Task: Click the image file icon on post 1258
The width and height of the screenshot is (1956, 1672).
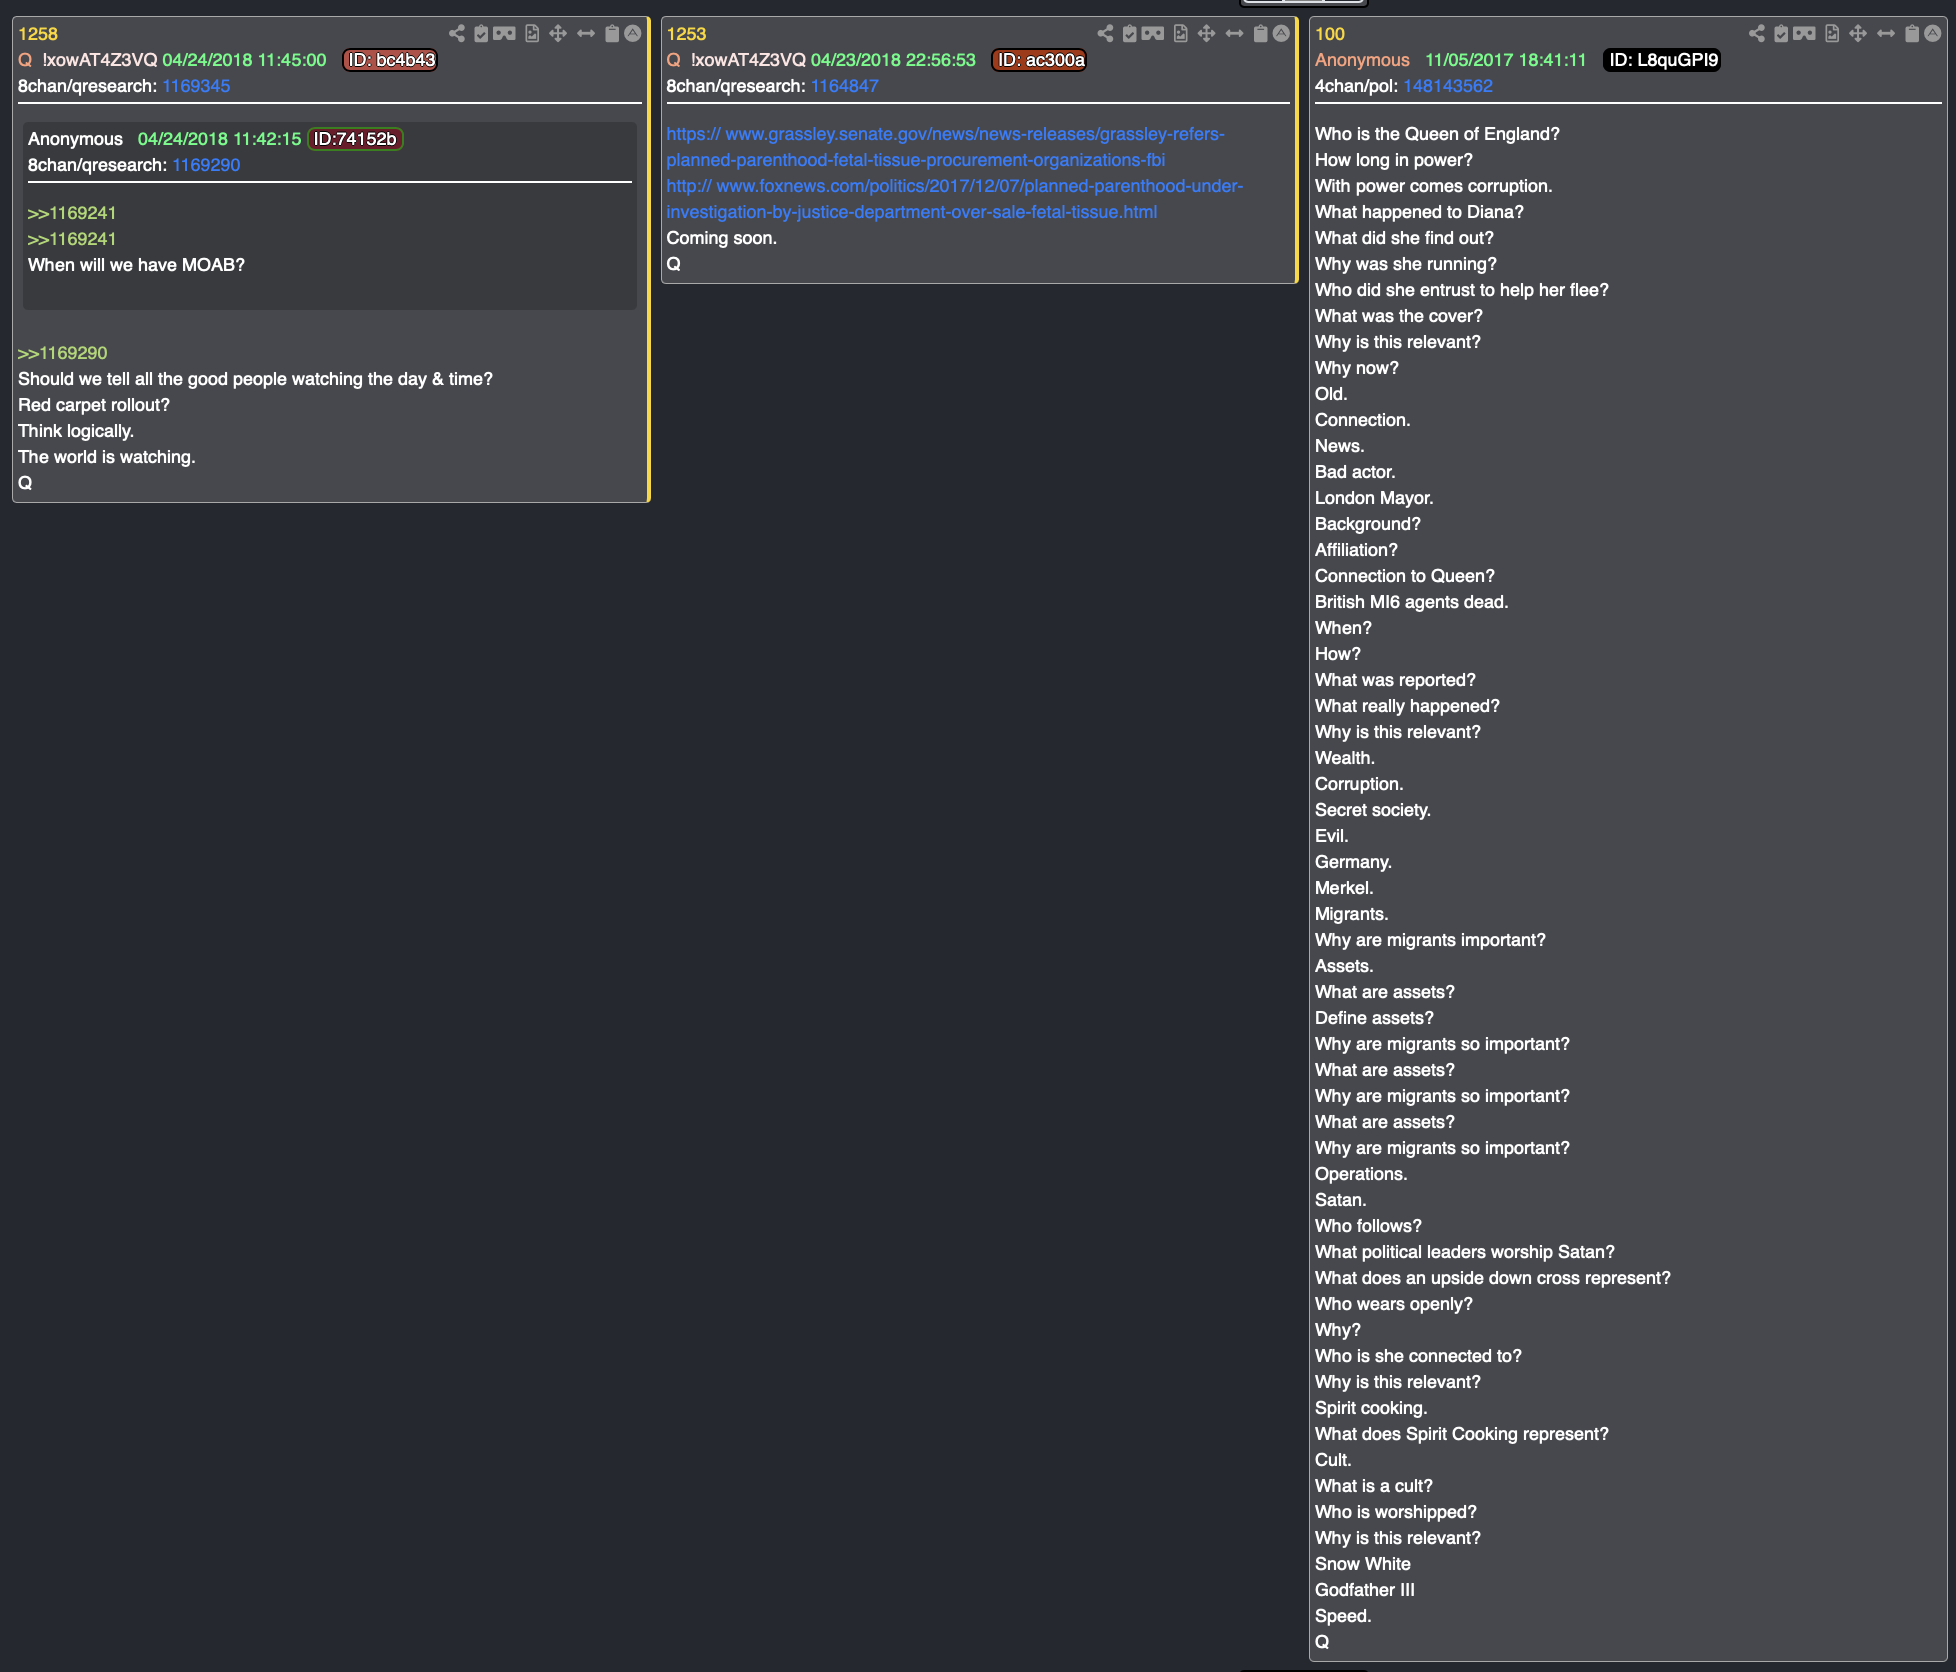Action: point(532,34)
